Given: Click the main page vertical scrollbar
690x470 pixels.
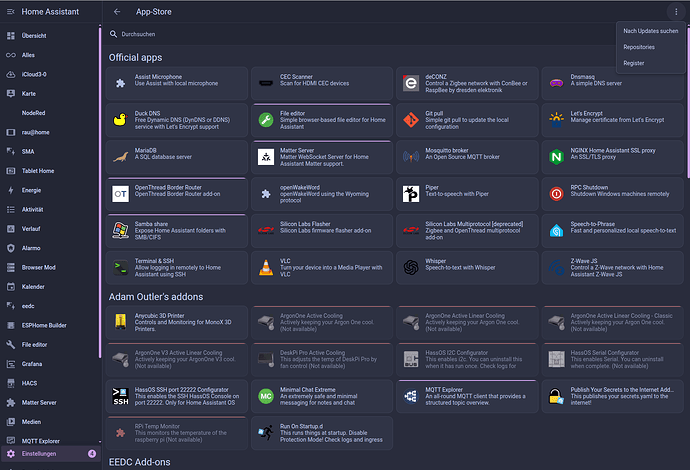Looking at the screenshot, I should (688, 102).
